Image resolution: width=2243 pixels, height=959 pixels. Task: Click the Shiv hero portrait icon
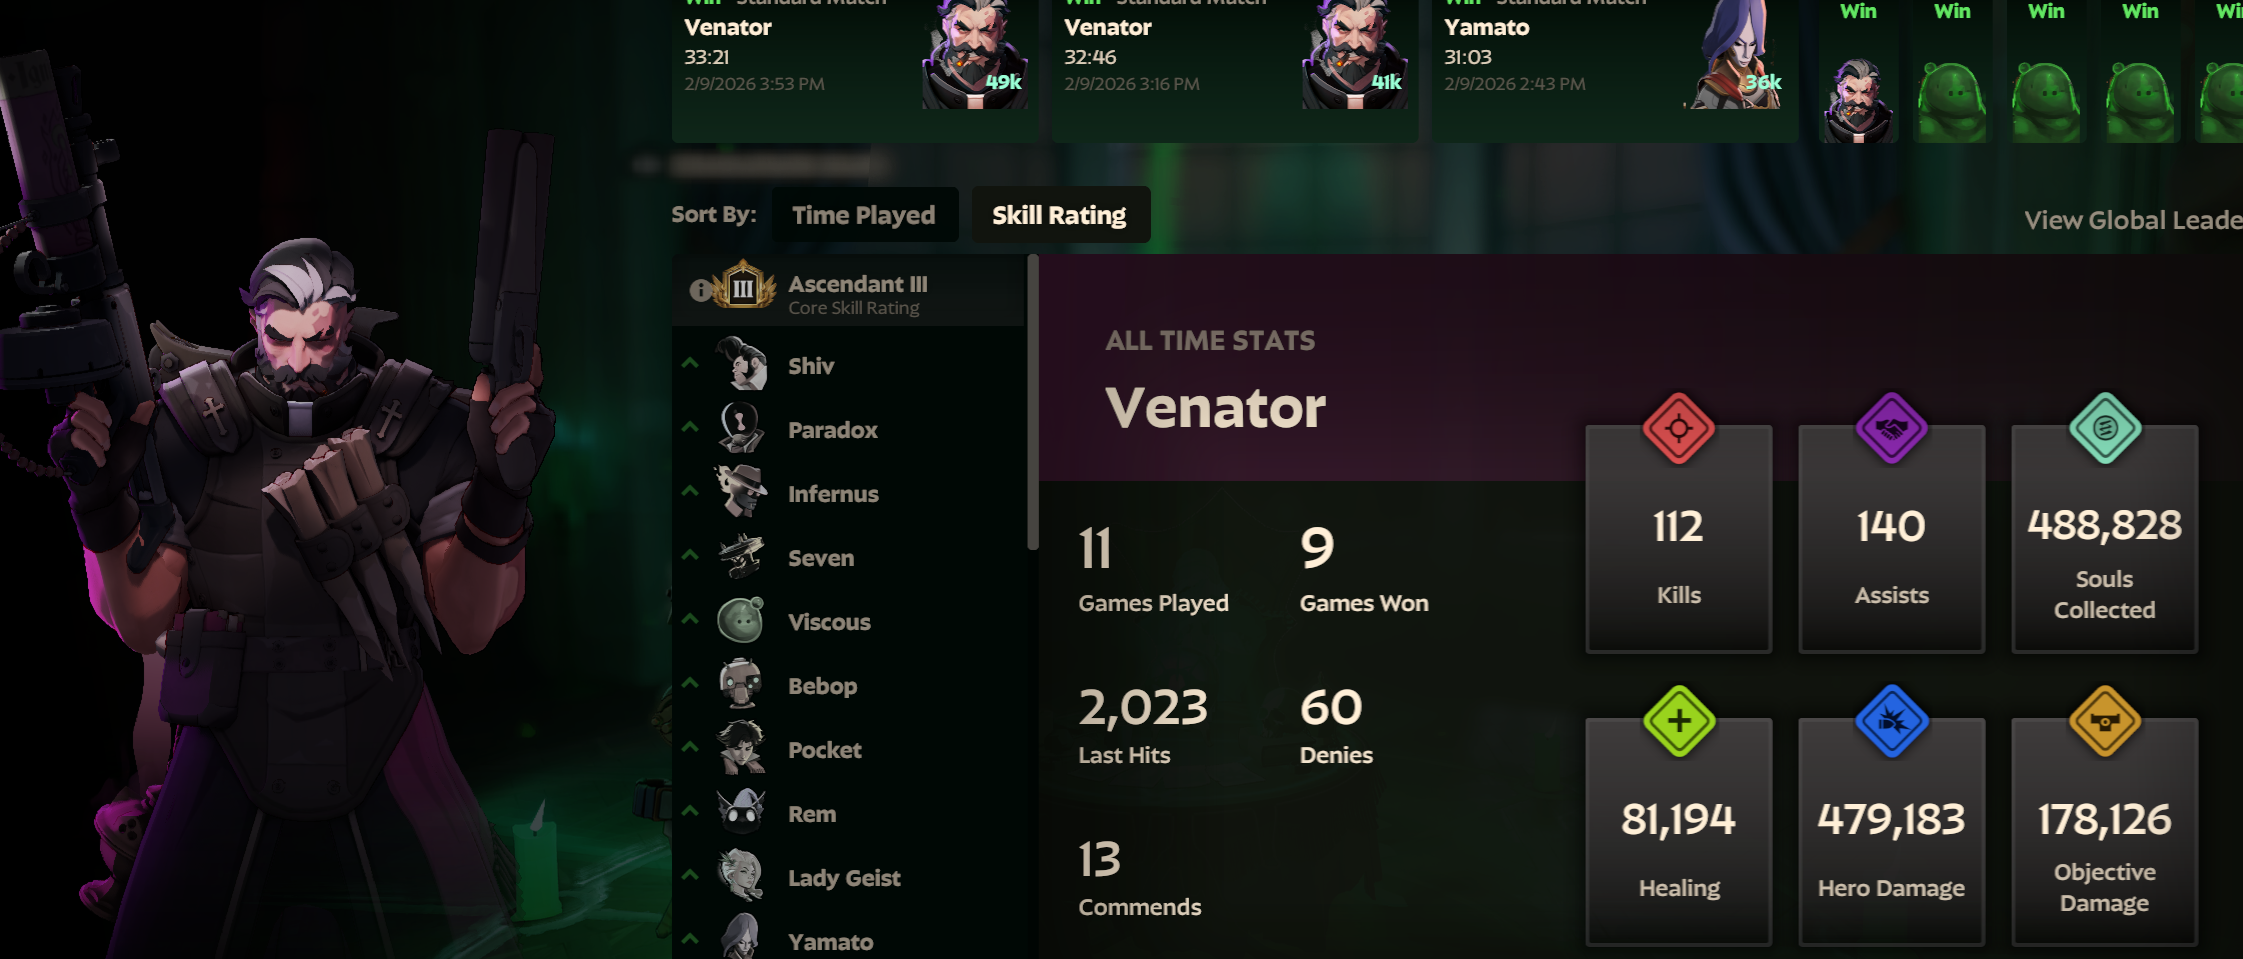(x=742, y=364)
